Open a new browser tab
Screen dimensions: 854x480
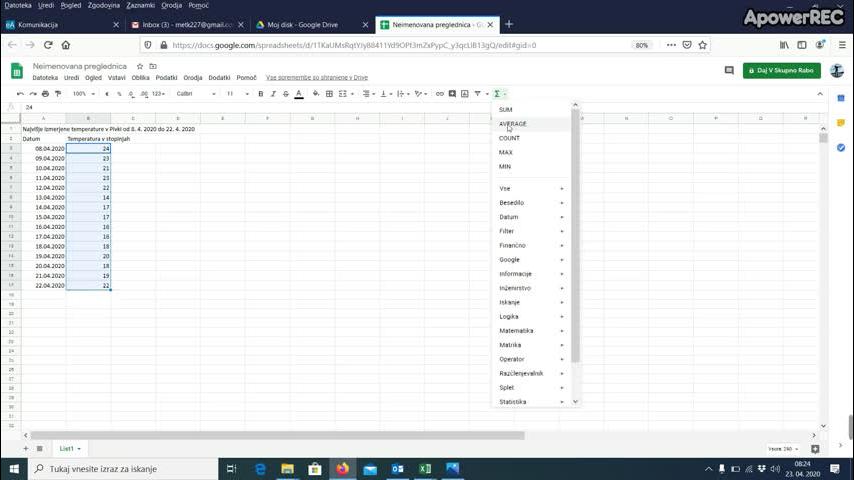point(509,25)
